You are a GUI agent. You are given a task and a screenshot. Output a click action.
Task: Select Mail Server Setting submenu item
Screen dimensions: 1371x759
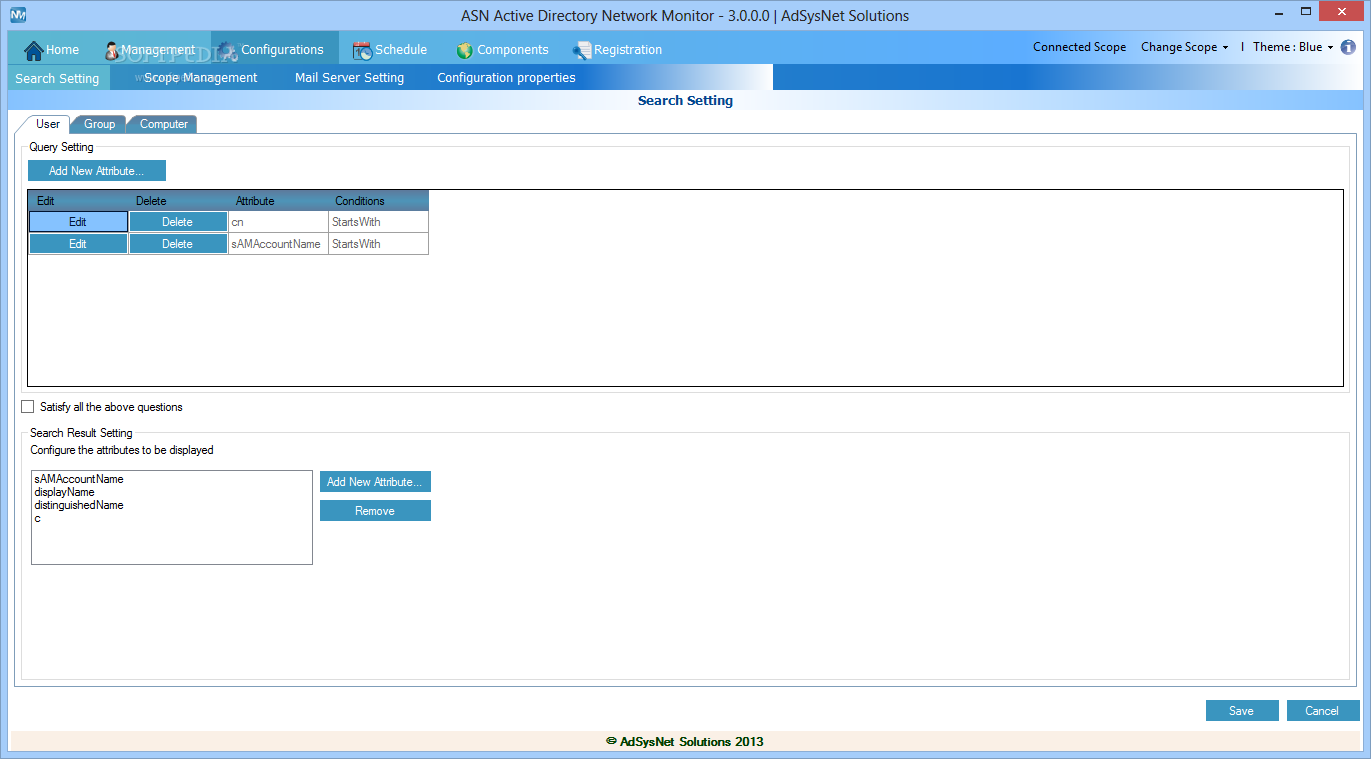click(x=349, y=78)
